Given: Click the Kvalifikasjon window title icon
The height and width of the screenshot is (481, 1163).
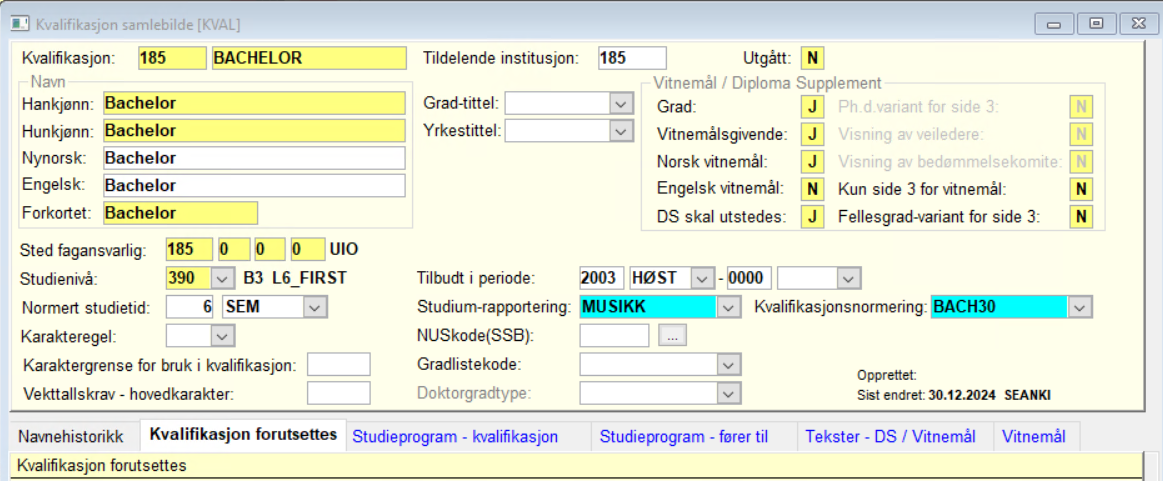Looking at the screenshot, I should click(x=19, y=24).
